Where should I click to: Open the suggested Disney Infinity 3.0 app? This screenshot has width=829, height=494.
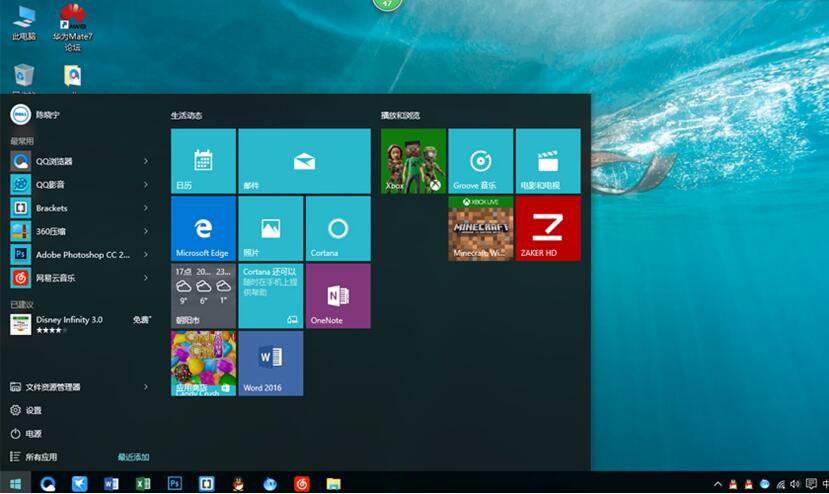tap(81, 324)
